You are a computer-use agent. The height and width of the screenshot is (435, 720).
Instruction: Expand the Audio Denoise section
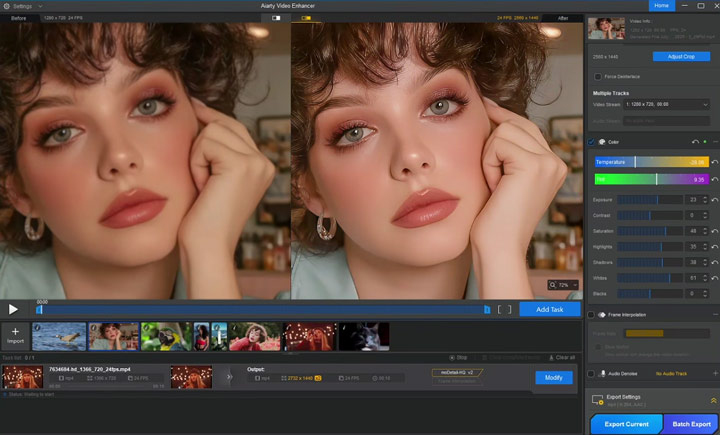pyautogui.click(x=715, y=373)
